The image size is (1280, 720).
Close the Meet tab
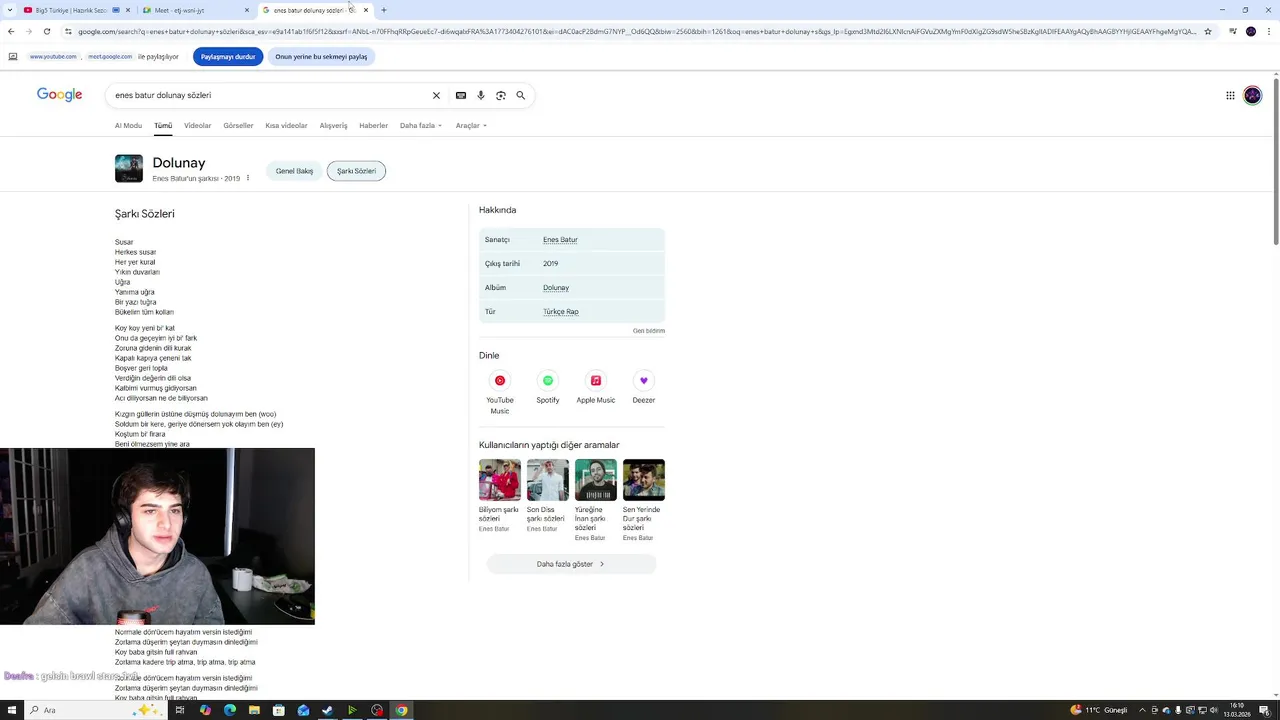[x=247, y=10]
